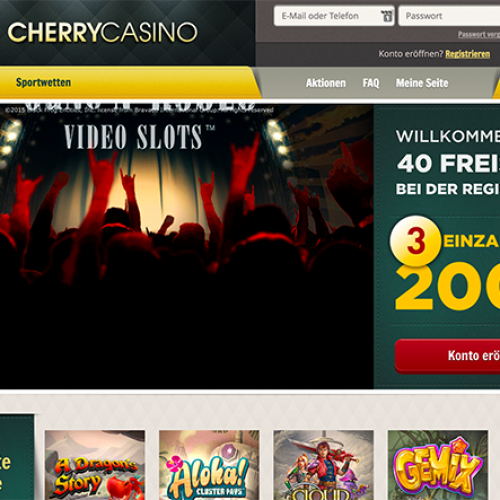Launch the Cloud Quest game tile
The height and width of the screenshot is (500, 500).
pos(323,465)
